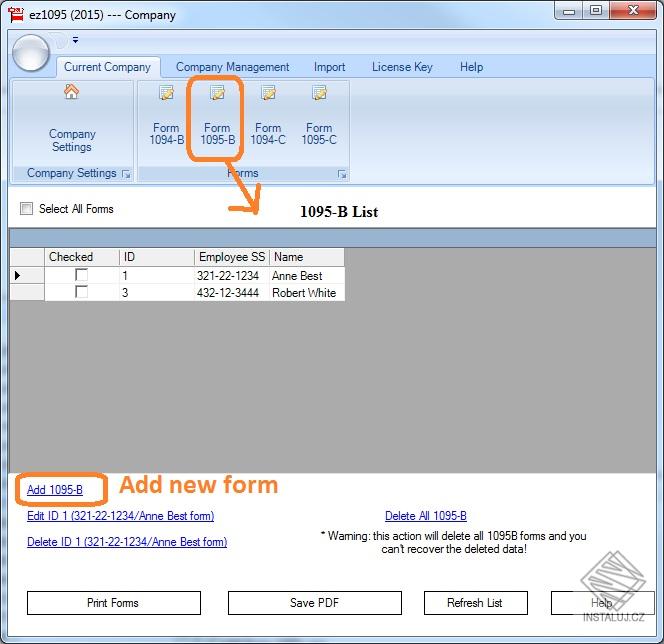Open Form 1095-C icon
This screenshot has width=664, height=644.
(x=319, y=92)
